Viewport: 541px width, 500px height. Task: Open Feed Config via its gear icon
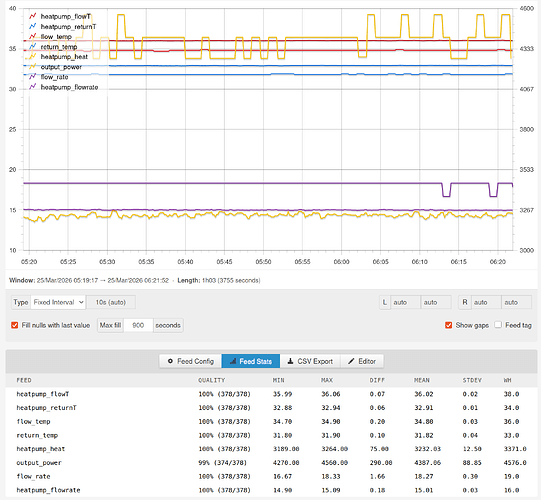(170, 361)
